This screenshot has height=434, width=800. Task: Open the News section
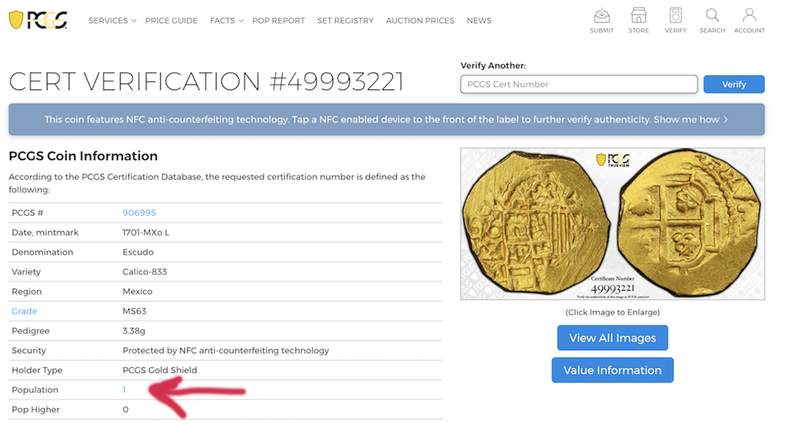pos(479,20)
